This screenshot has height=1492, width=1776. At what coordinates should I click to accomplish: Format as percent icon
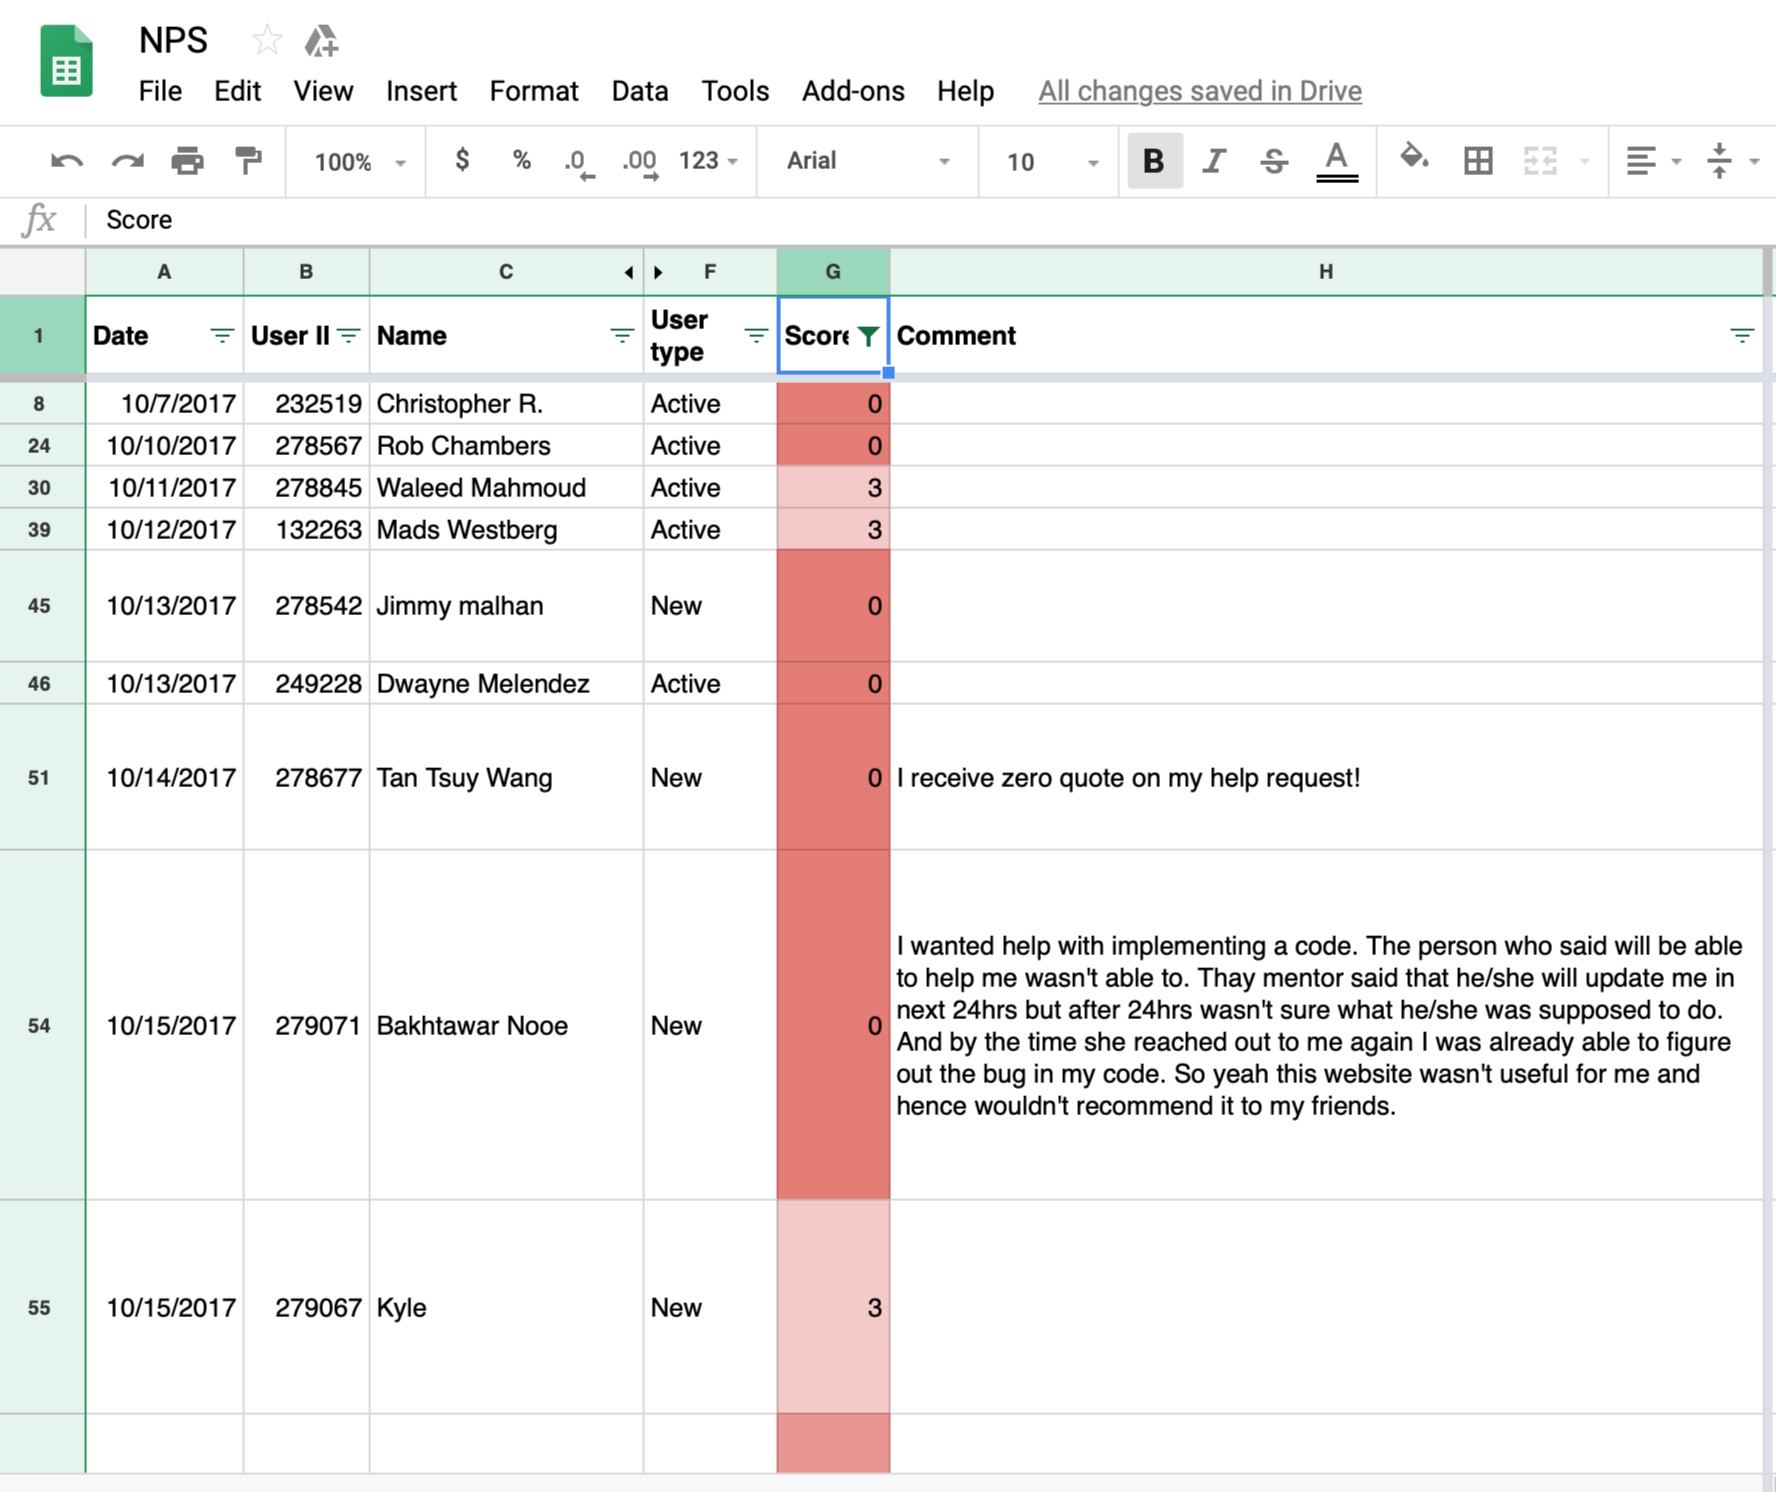[x=521, y=160]
